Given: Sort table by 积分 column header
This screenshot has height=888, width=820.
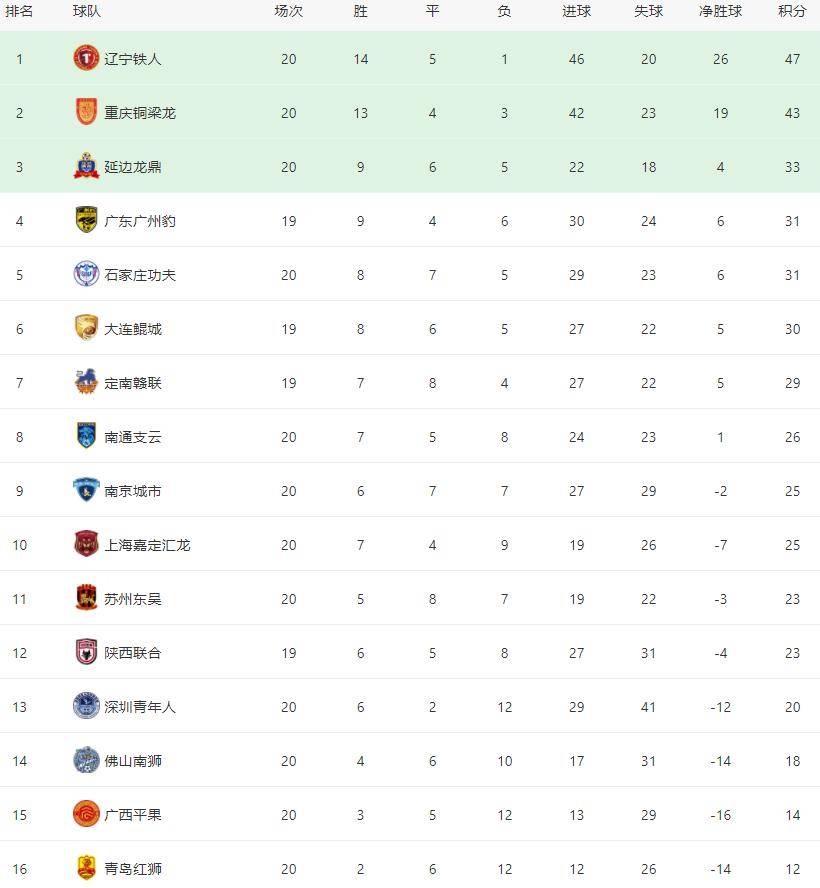Looking at the screenshot, I should click(792, 11).
